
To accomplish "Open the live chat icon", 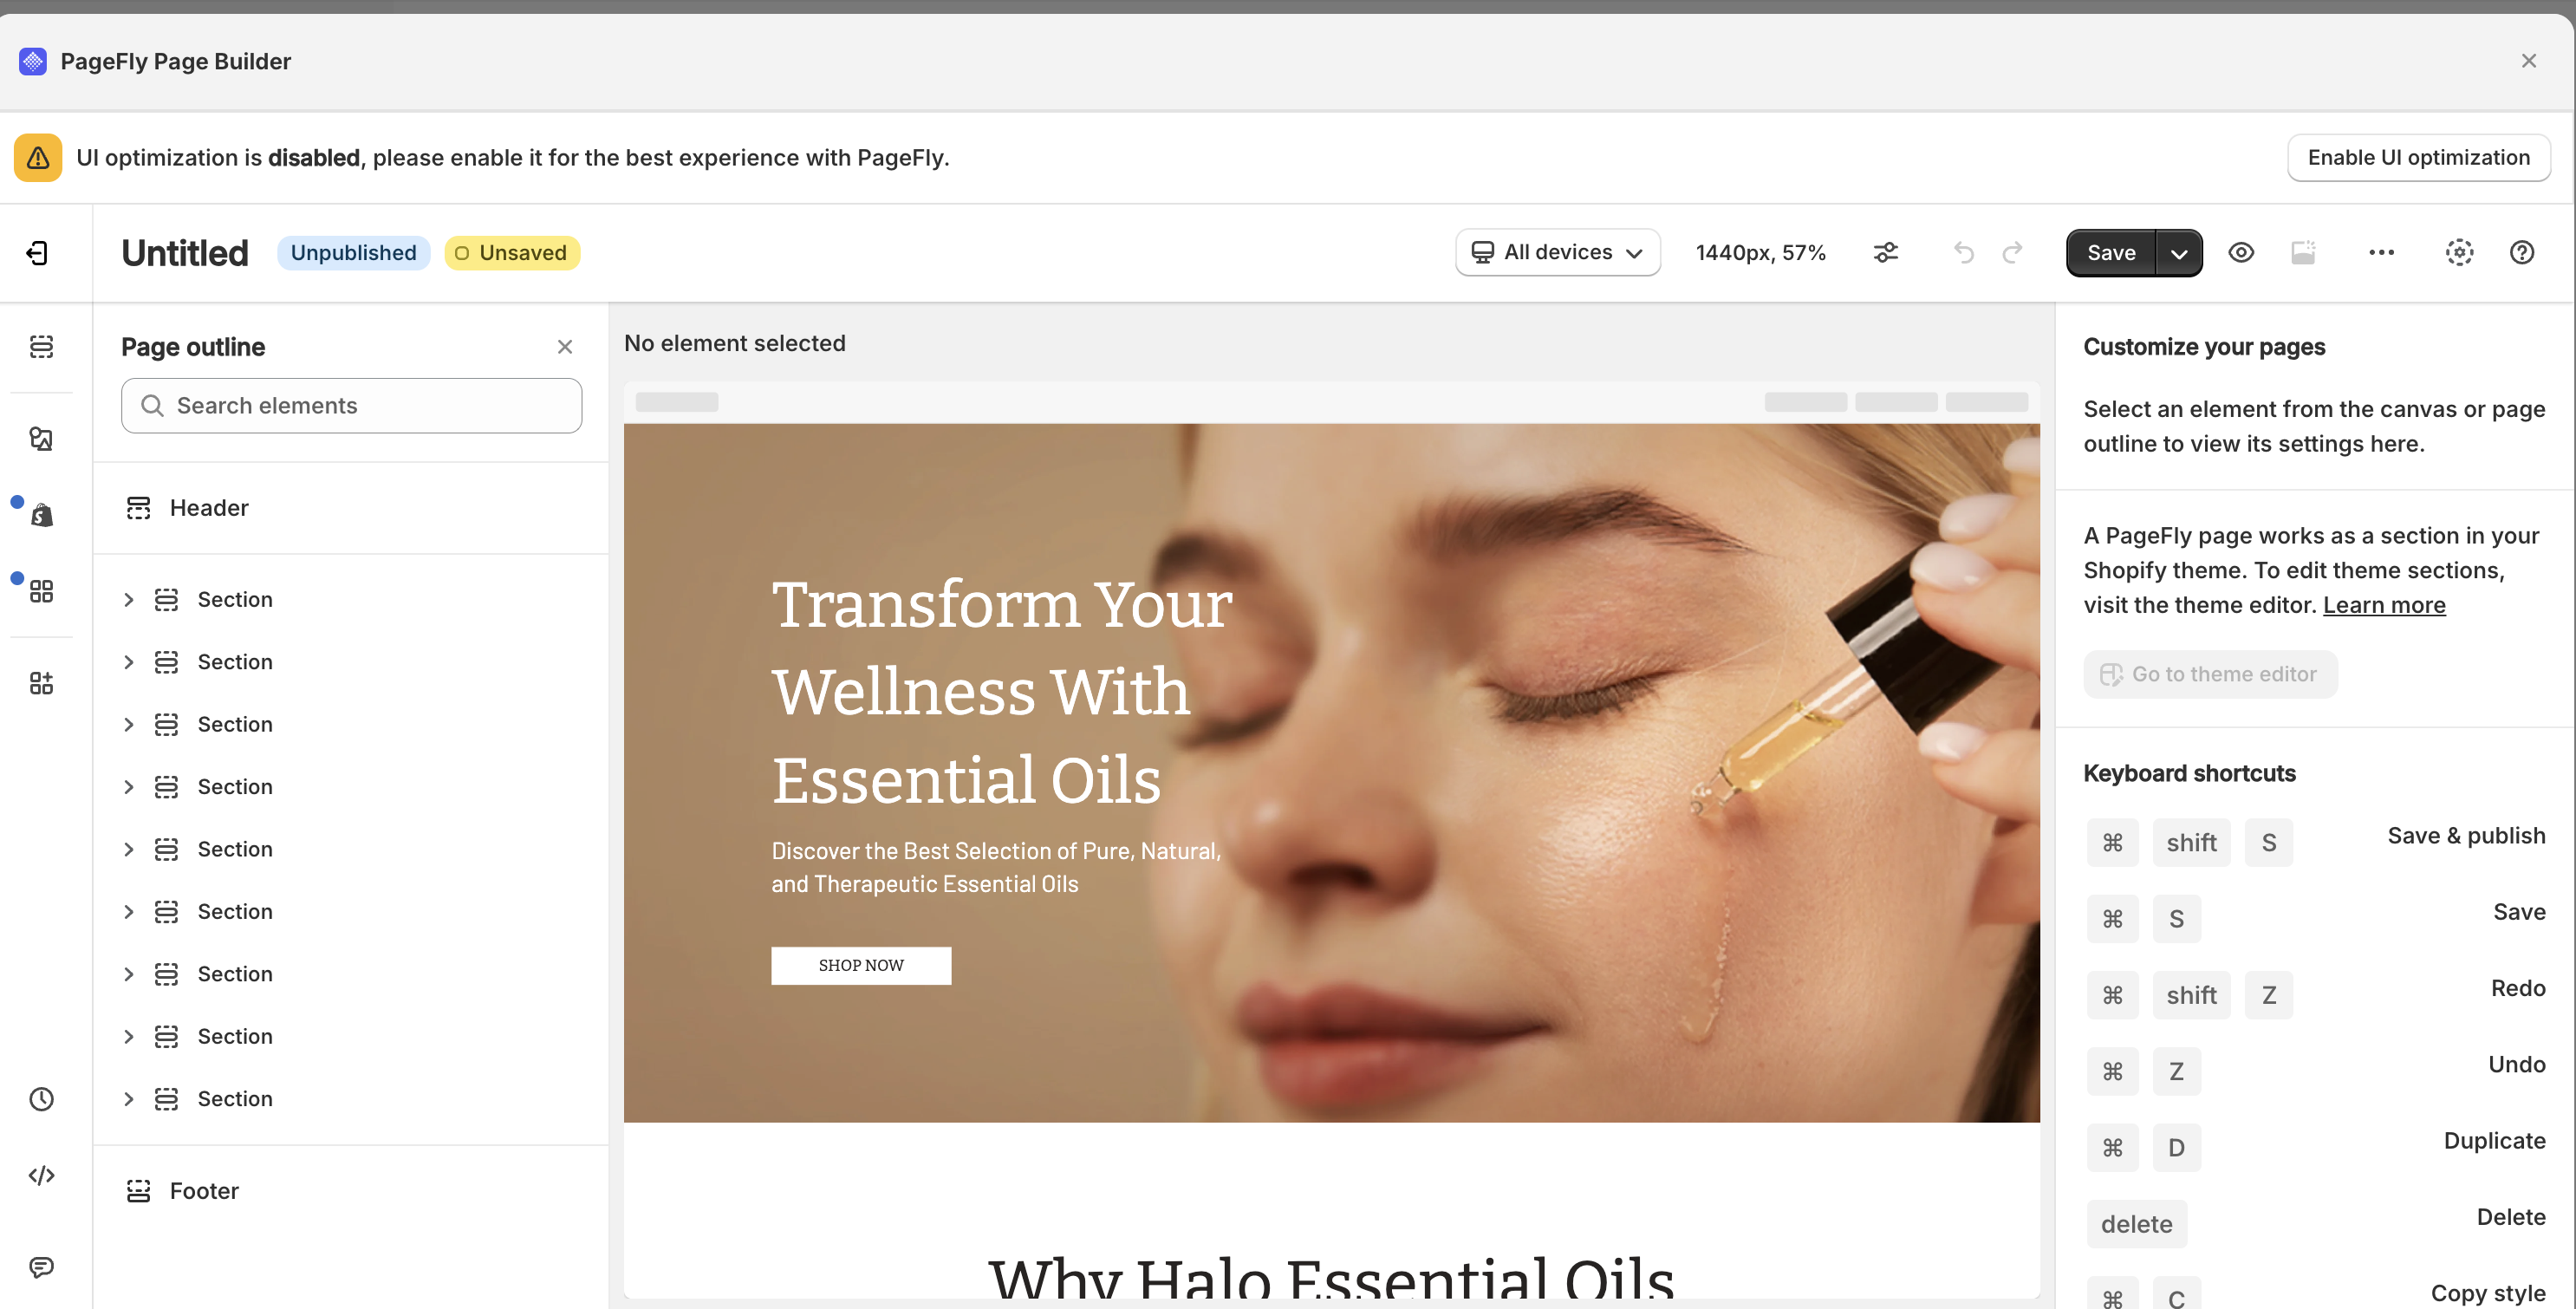I will tap(41, 1267).
